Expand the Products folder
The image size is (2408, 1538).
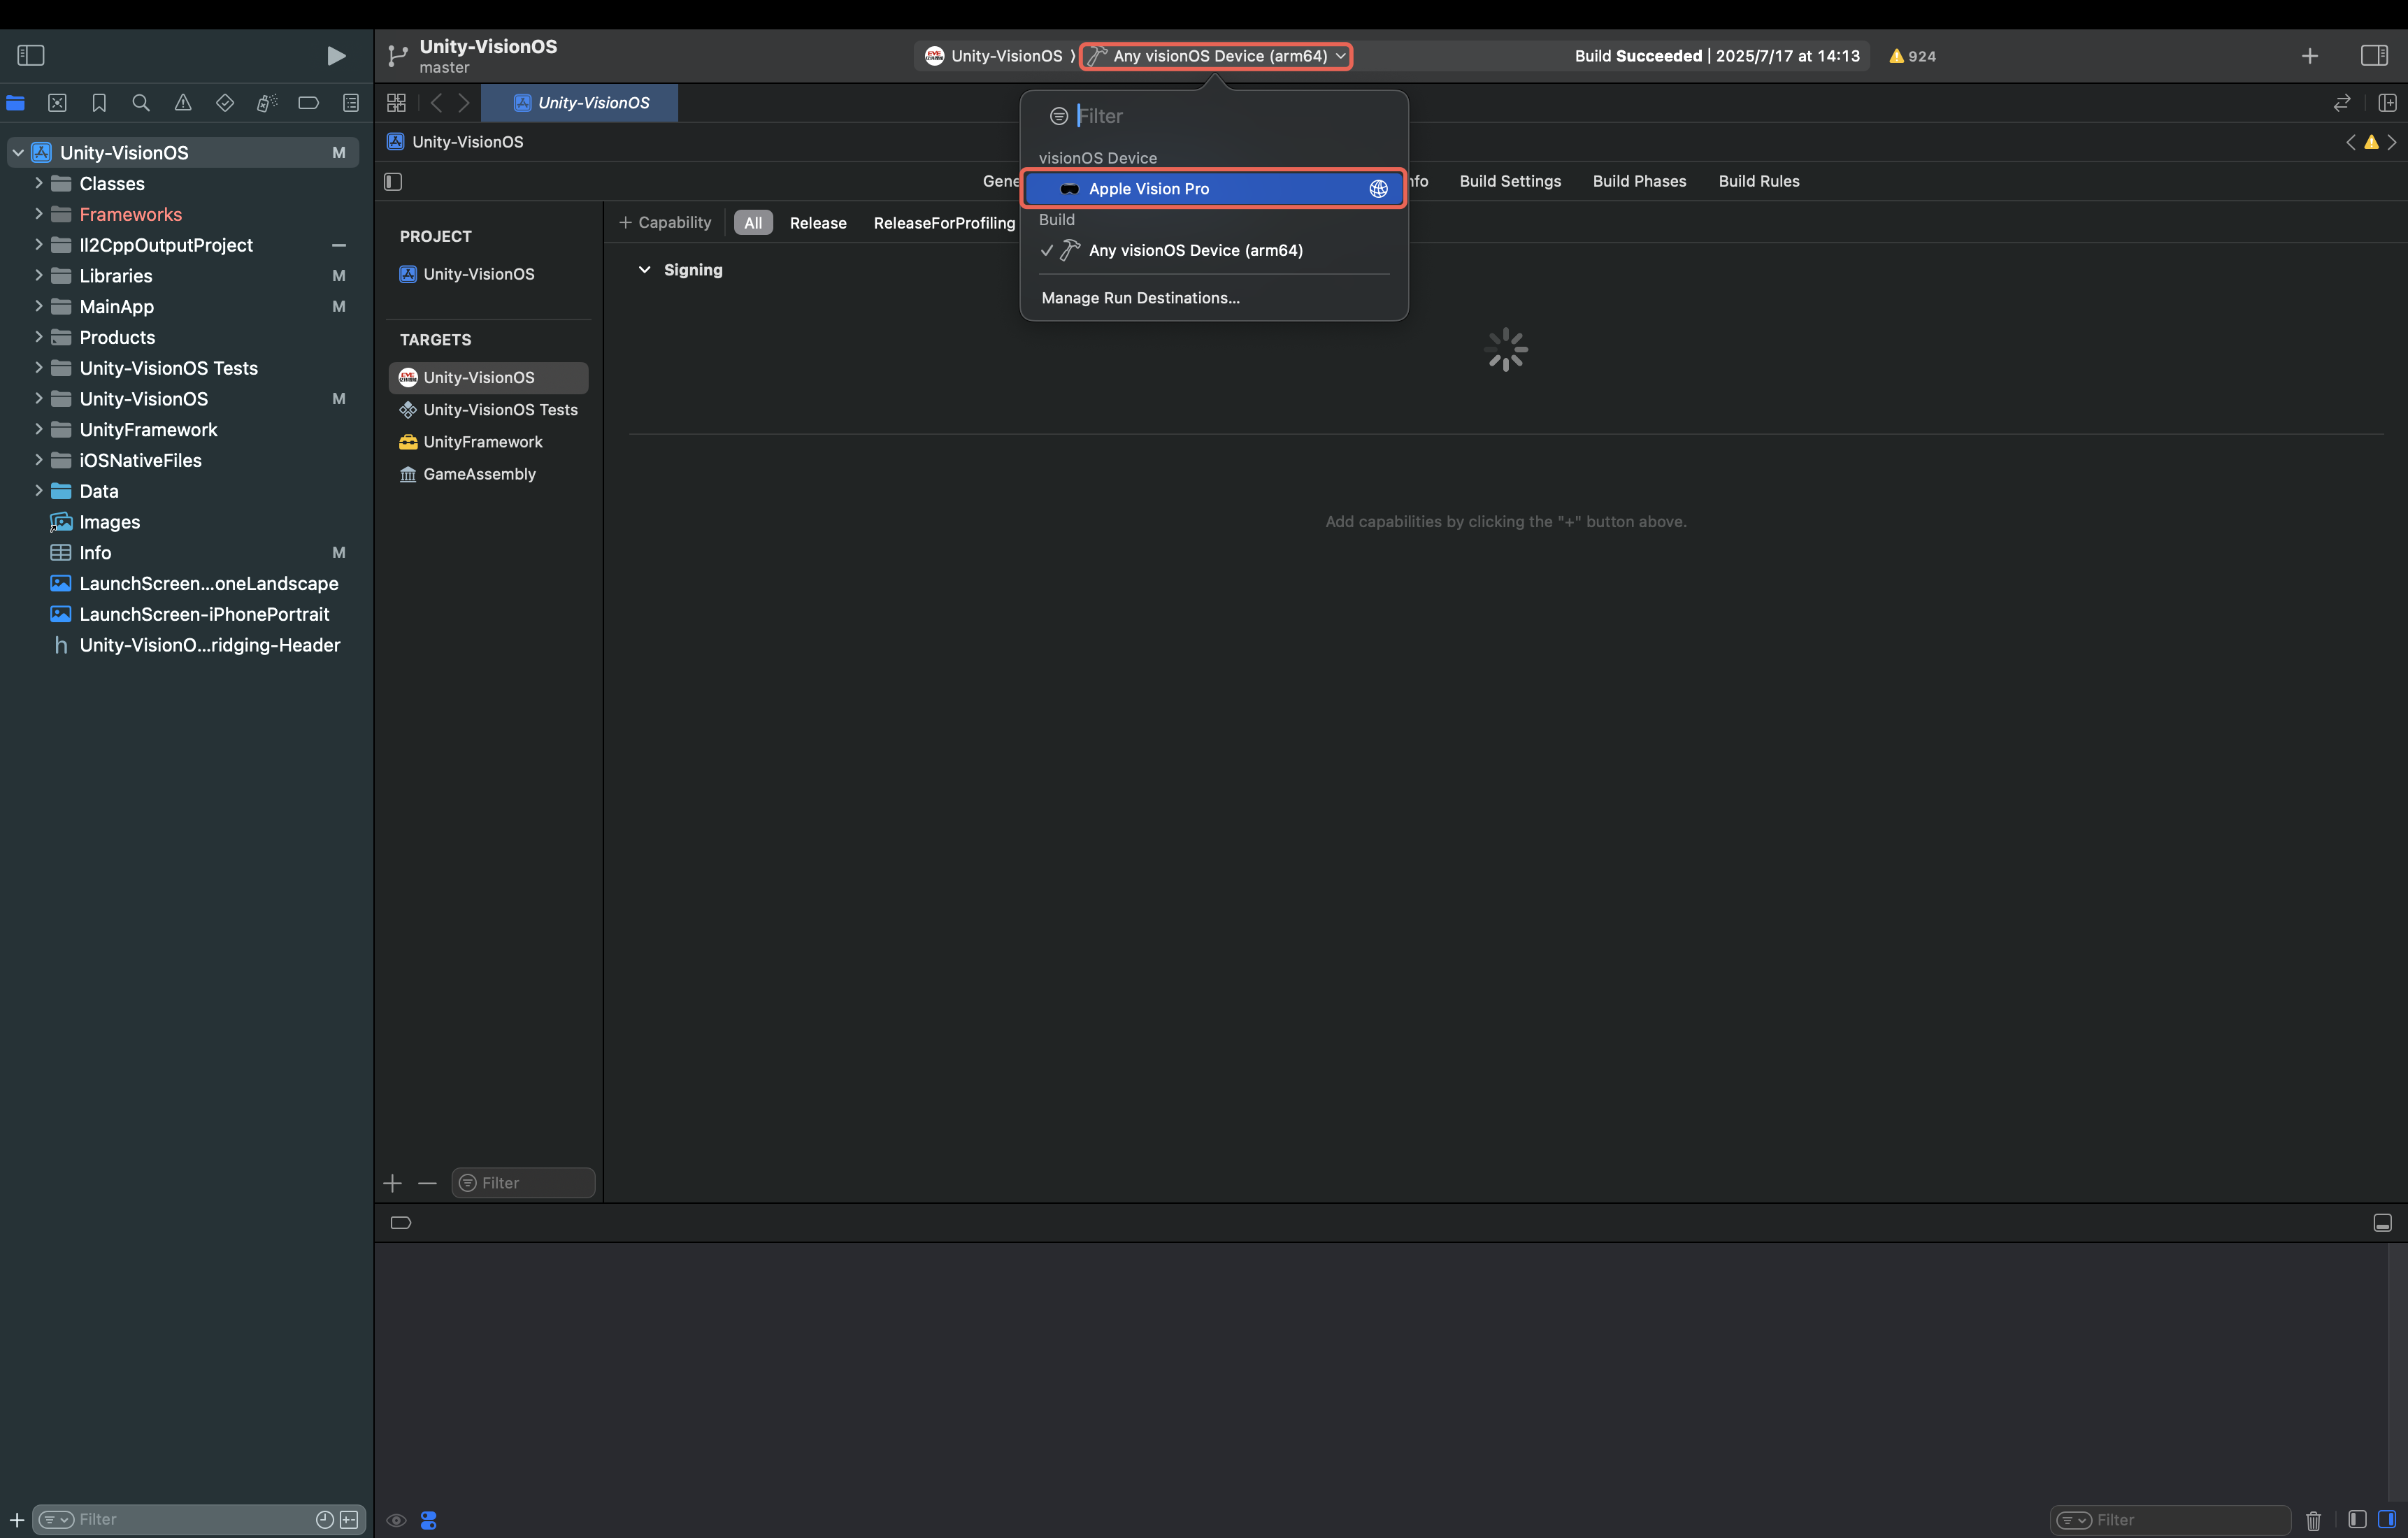(x=38, y=337)
